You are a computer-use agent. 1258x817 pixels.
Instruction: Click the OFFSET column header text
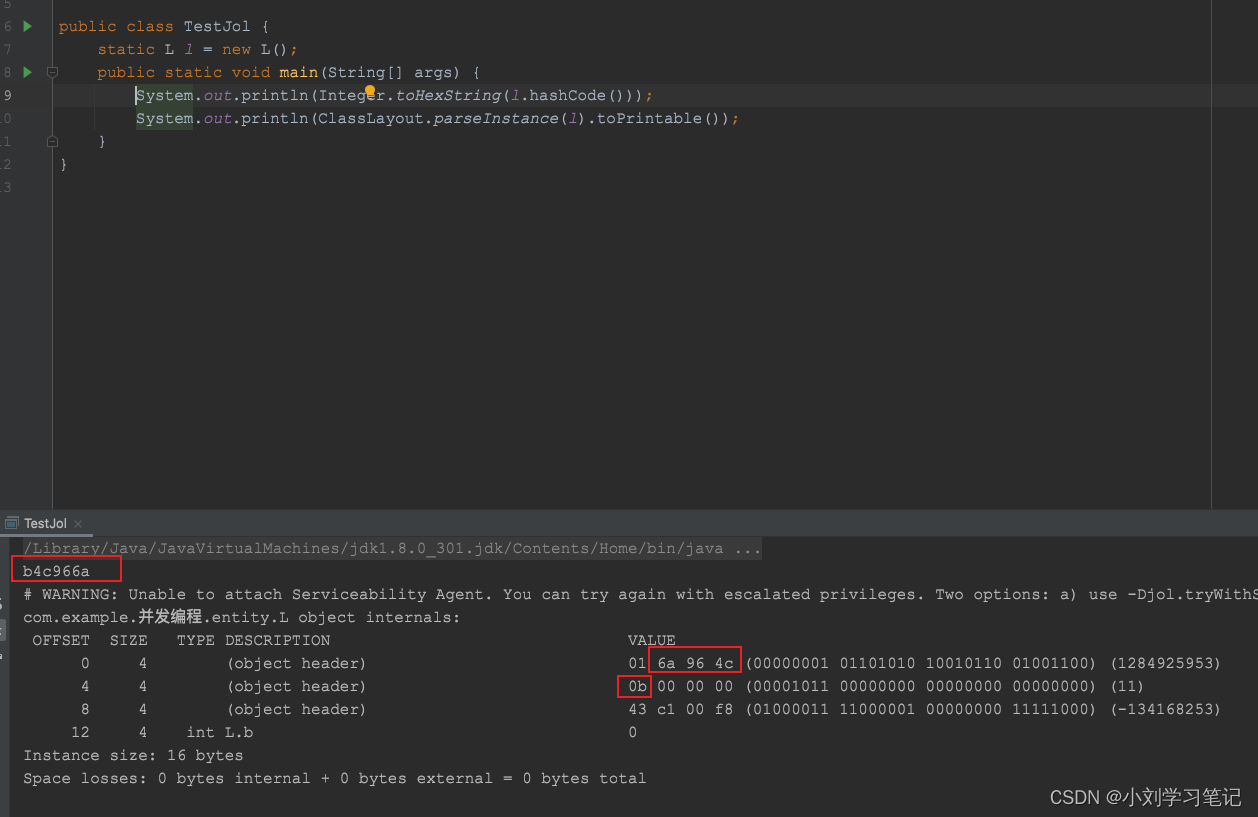click(61, 640)
